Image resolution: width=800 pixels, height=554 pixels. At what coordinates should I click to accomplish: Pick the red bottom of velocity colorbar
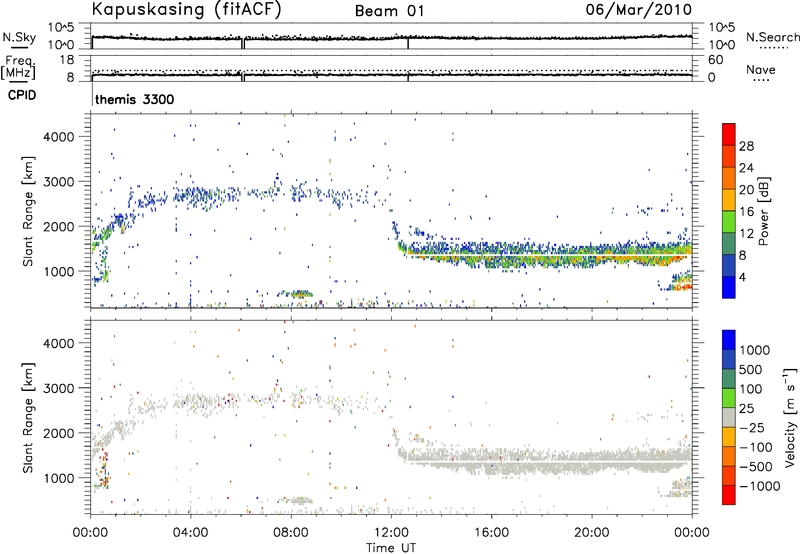coord(729,495)
